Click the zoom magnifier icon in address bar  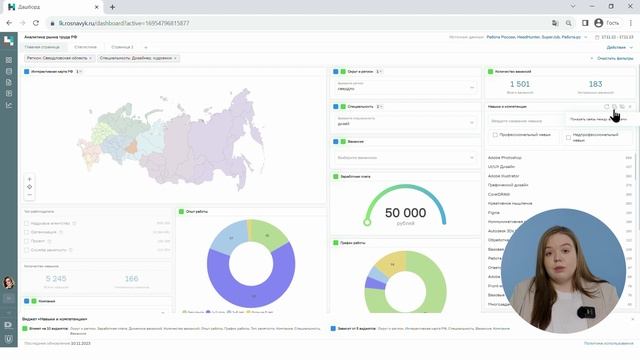click(x=569, y=23)
